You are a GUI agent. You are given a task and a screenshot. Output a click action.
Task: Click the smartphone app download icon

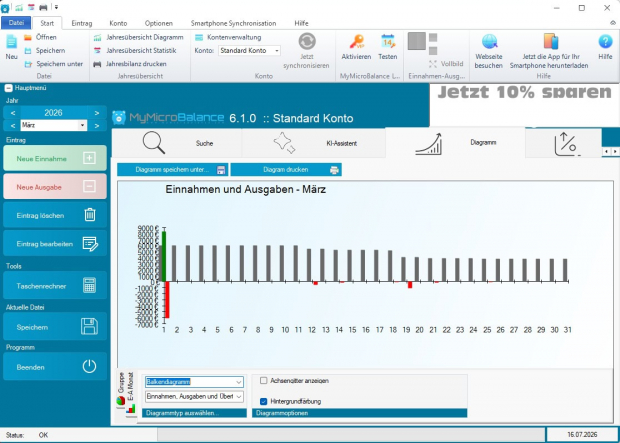[x=550, y=42]
